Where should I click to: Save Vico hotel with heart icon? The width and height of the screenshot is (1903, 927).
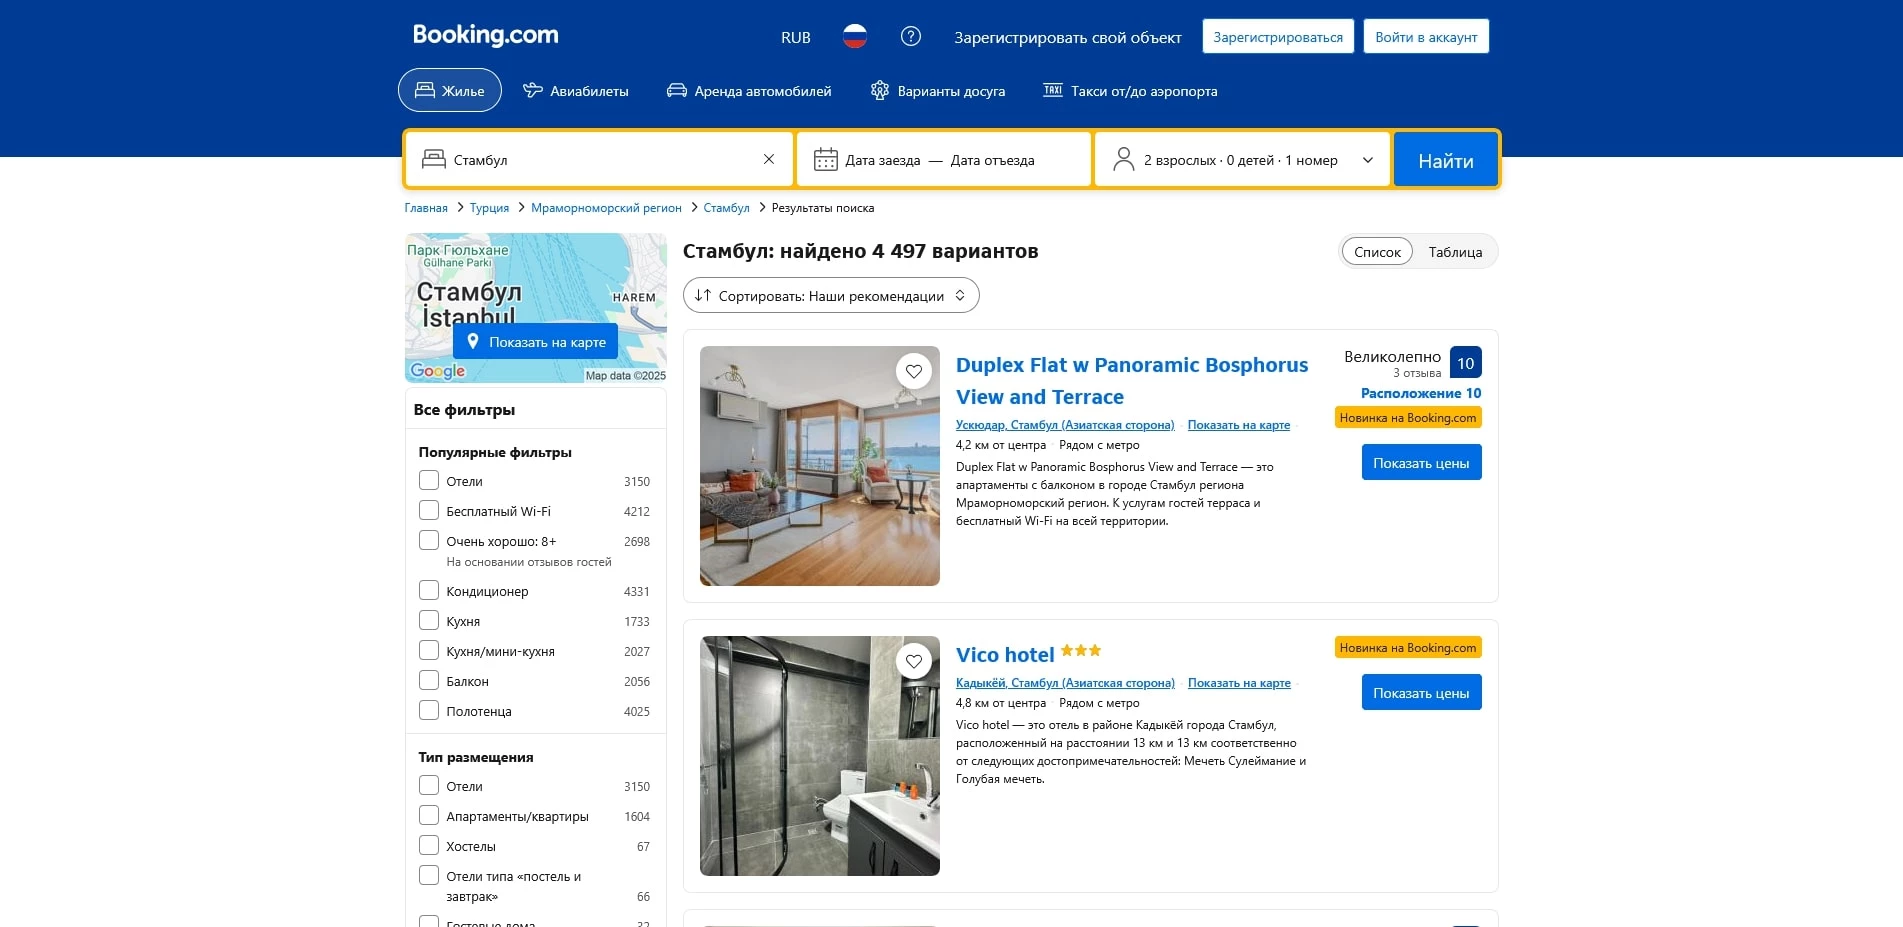pos(913,661)
